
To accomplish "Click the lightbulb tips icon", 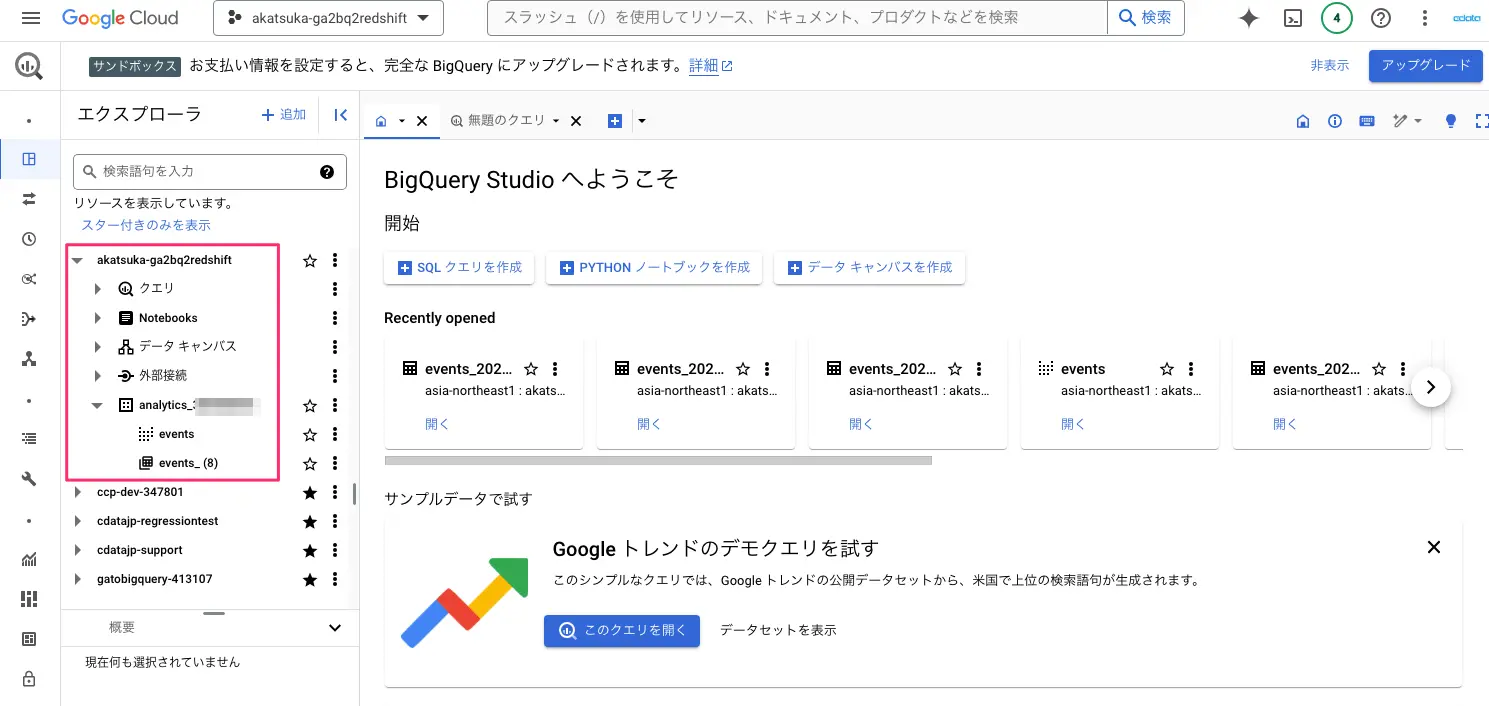I will (1451, 121).
